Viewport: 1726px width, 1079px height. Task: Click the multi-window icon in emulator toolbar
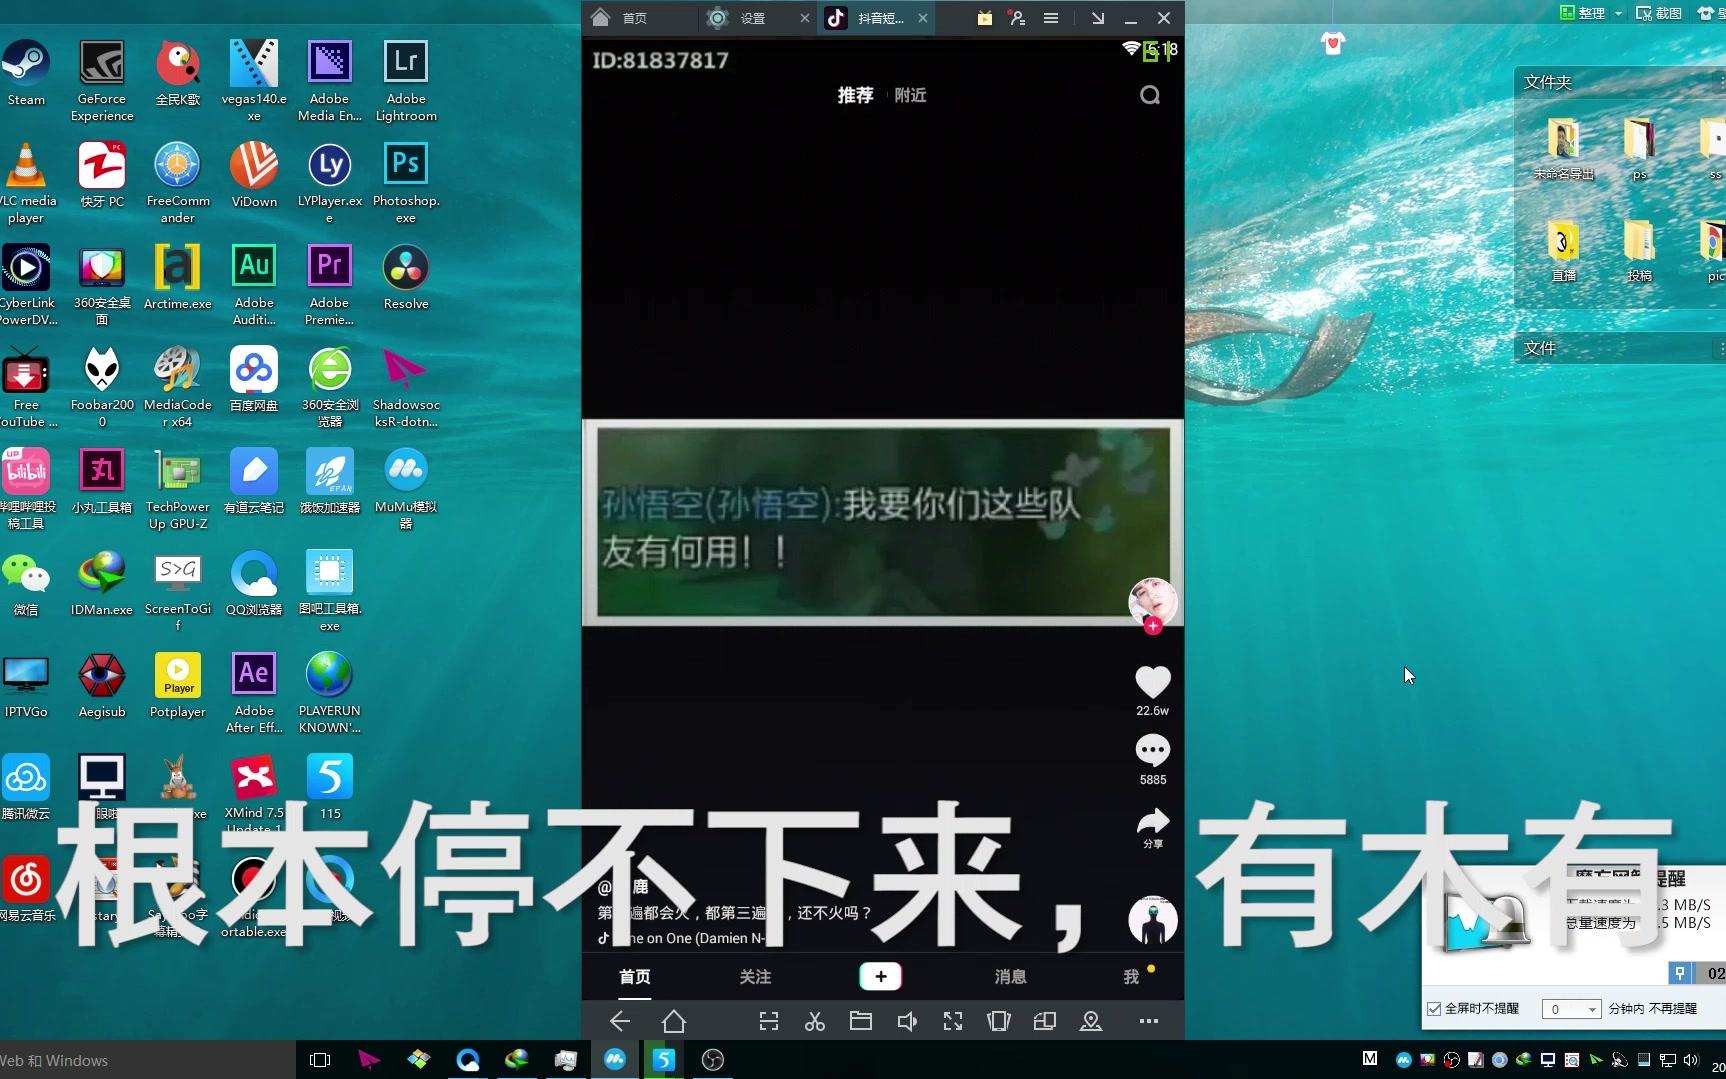tap(1045, 1021)
